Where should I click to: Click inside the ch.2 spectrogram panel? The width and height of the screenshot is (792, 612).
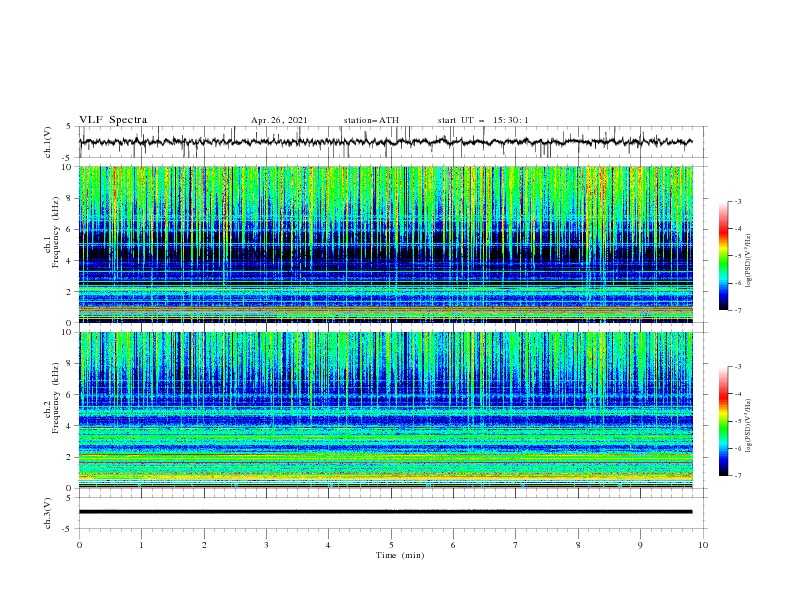point(386,410)
